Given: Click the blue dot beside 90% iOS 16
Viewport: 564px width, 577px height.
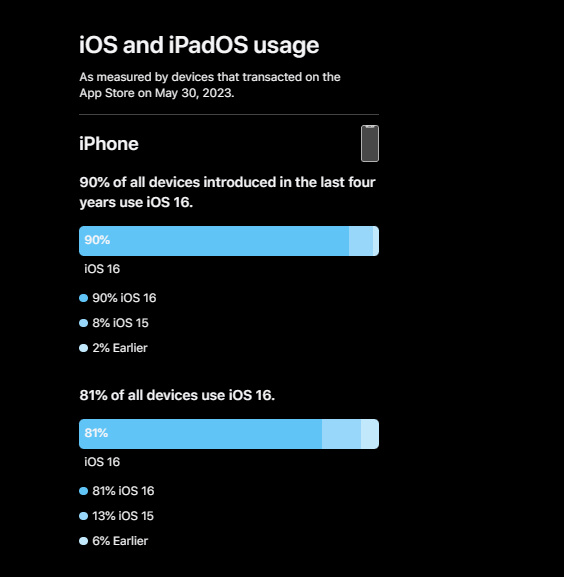Looking at the screenshot, I should click(x=84, y=298).
